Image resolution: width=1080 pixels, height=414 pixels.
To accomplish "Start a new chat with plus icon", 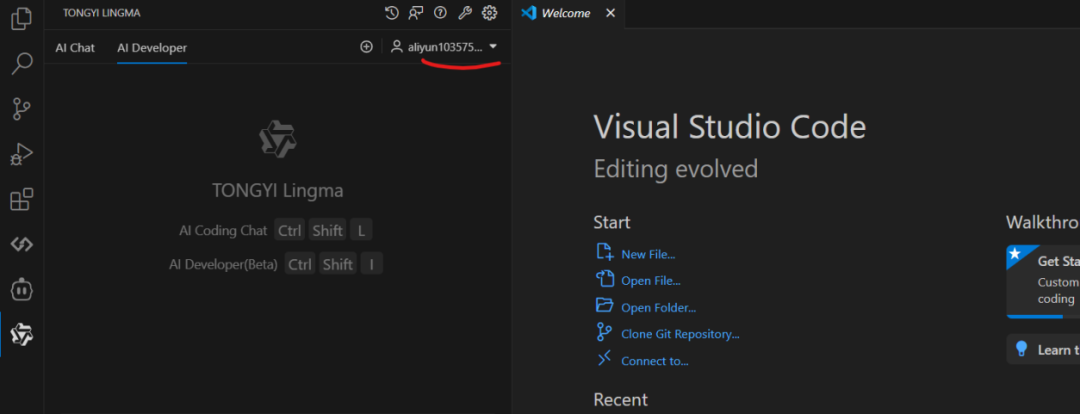I will [366, 47].
